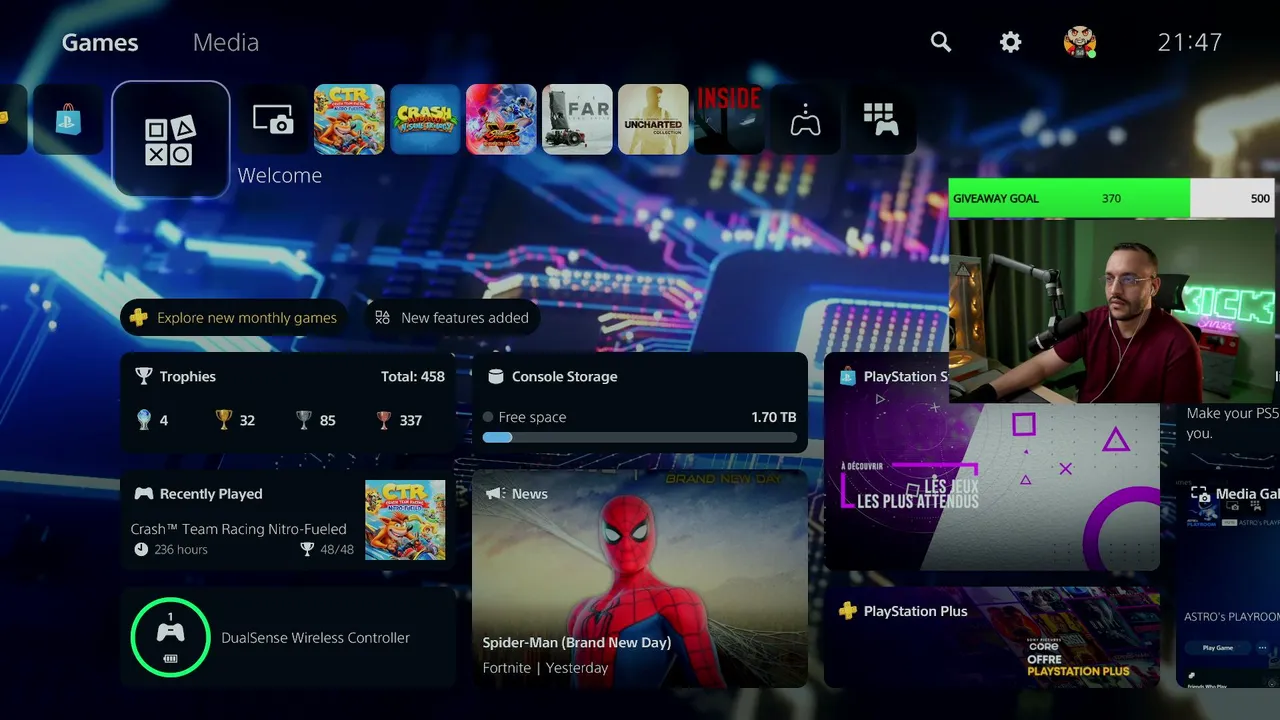This screenshot has height=720, width=1280.
Task: Open the controller icon next to INSIDE
Action: 805,120
